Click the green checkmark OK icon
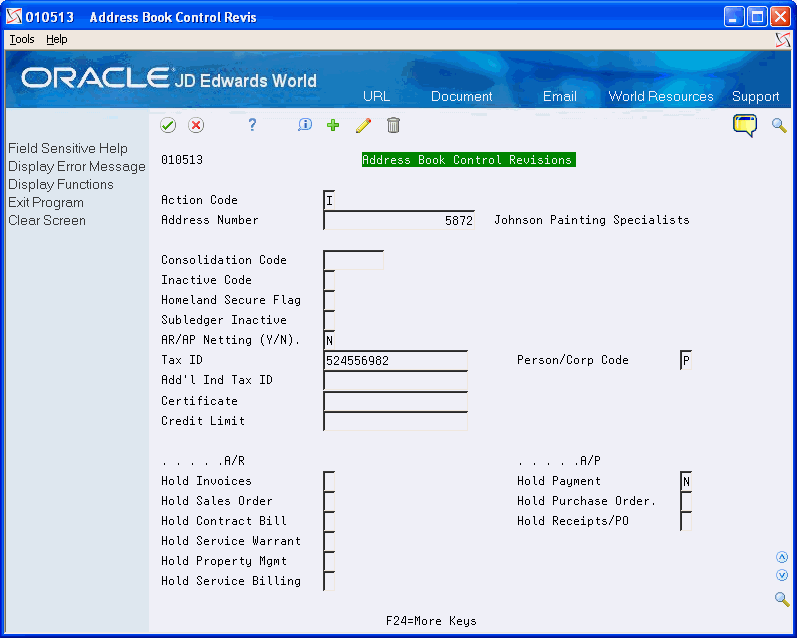The height and width of the screenshot is (638, 797). [168, 125]
